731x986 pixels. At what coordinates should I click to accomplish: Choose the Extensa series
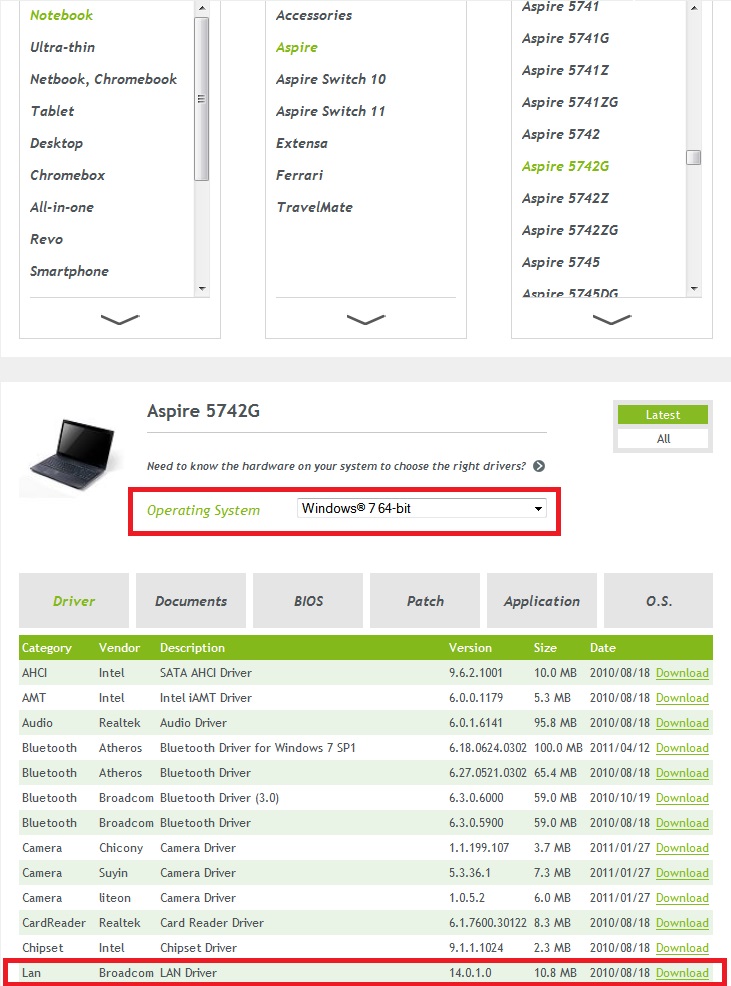[x=302, y=143]
